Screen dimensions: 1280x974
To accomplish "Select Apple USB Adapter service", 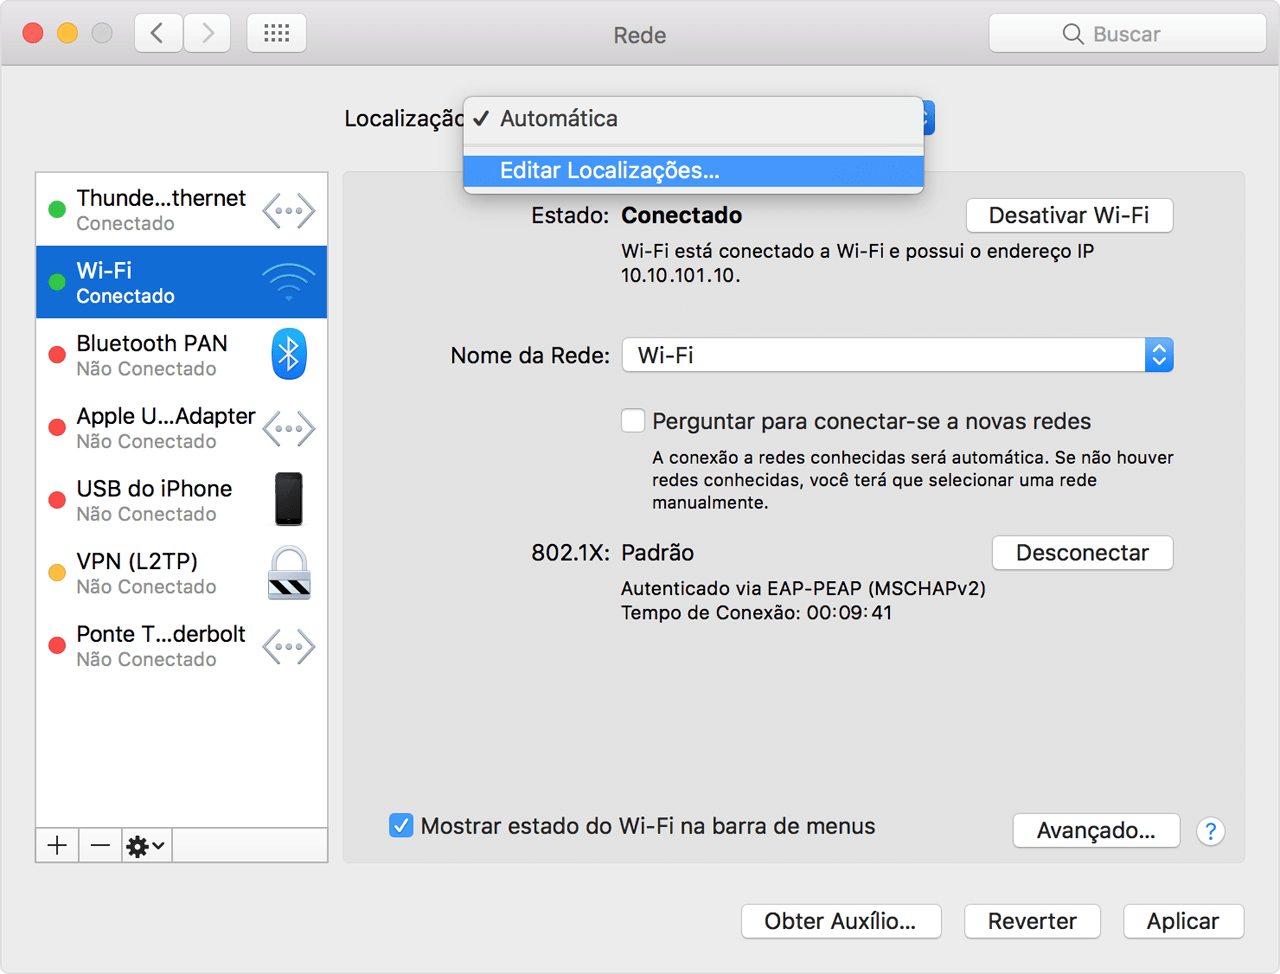I will (x=182, y=428).
